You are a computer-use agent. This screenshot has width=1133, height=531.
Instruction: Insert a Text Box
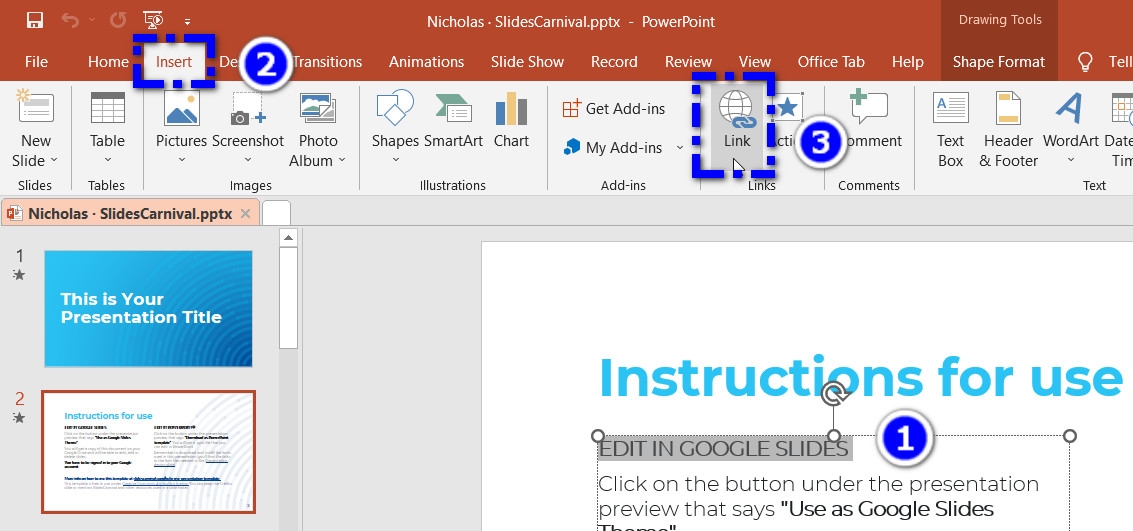[950, 130]
